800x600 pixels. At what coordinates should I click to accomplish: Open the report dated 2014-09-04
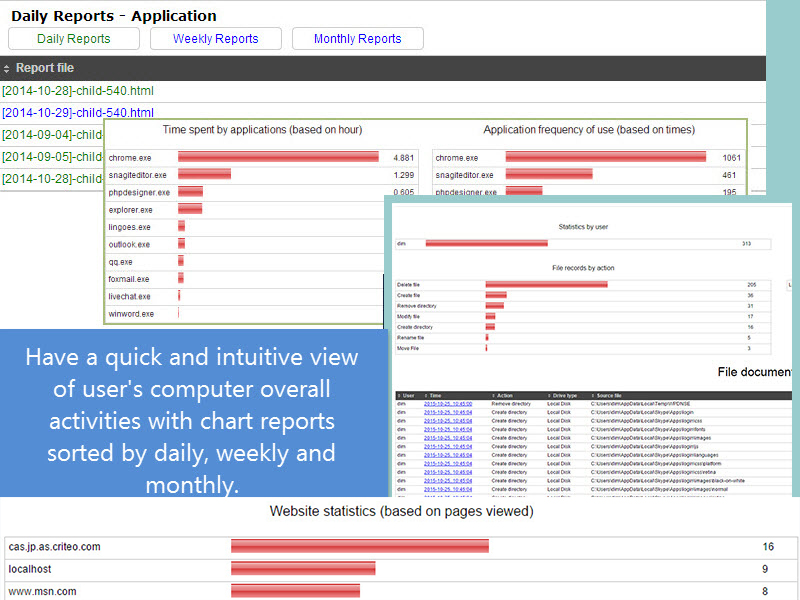(52, 135)
